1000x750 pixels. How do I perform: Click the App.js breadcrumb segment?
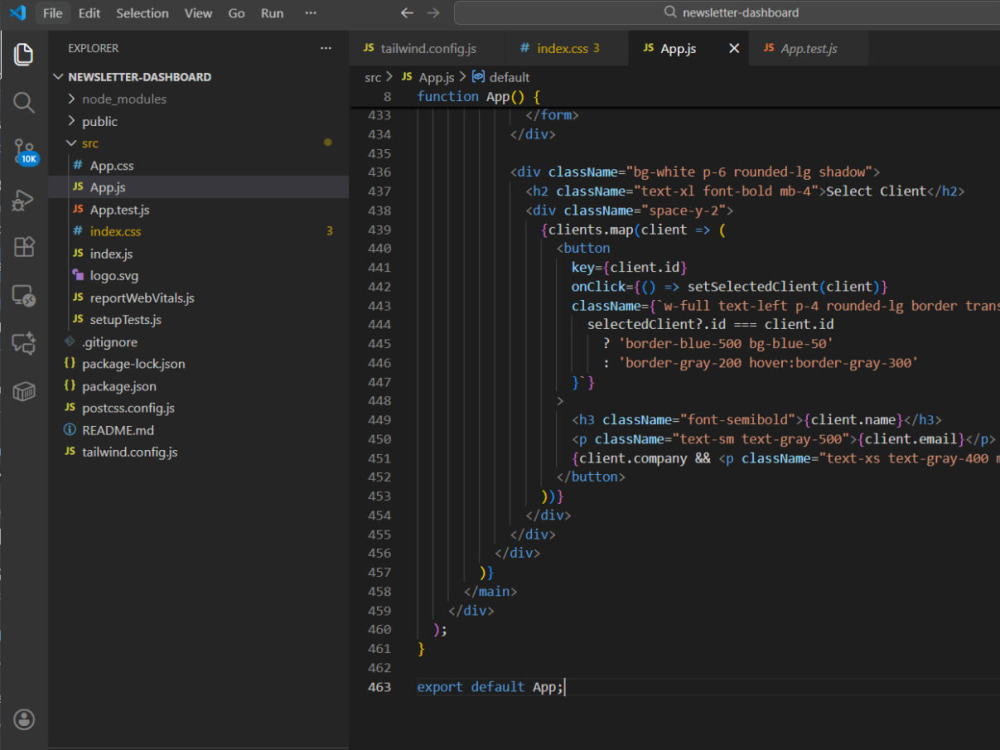coord(429,77)
